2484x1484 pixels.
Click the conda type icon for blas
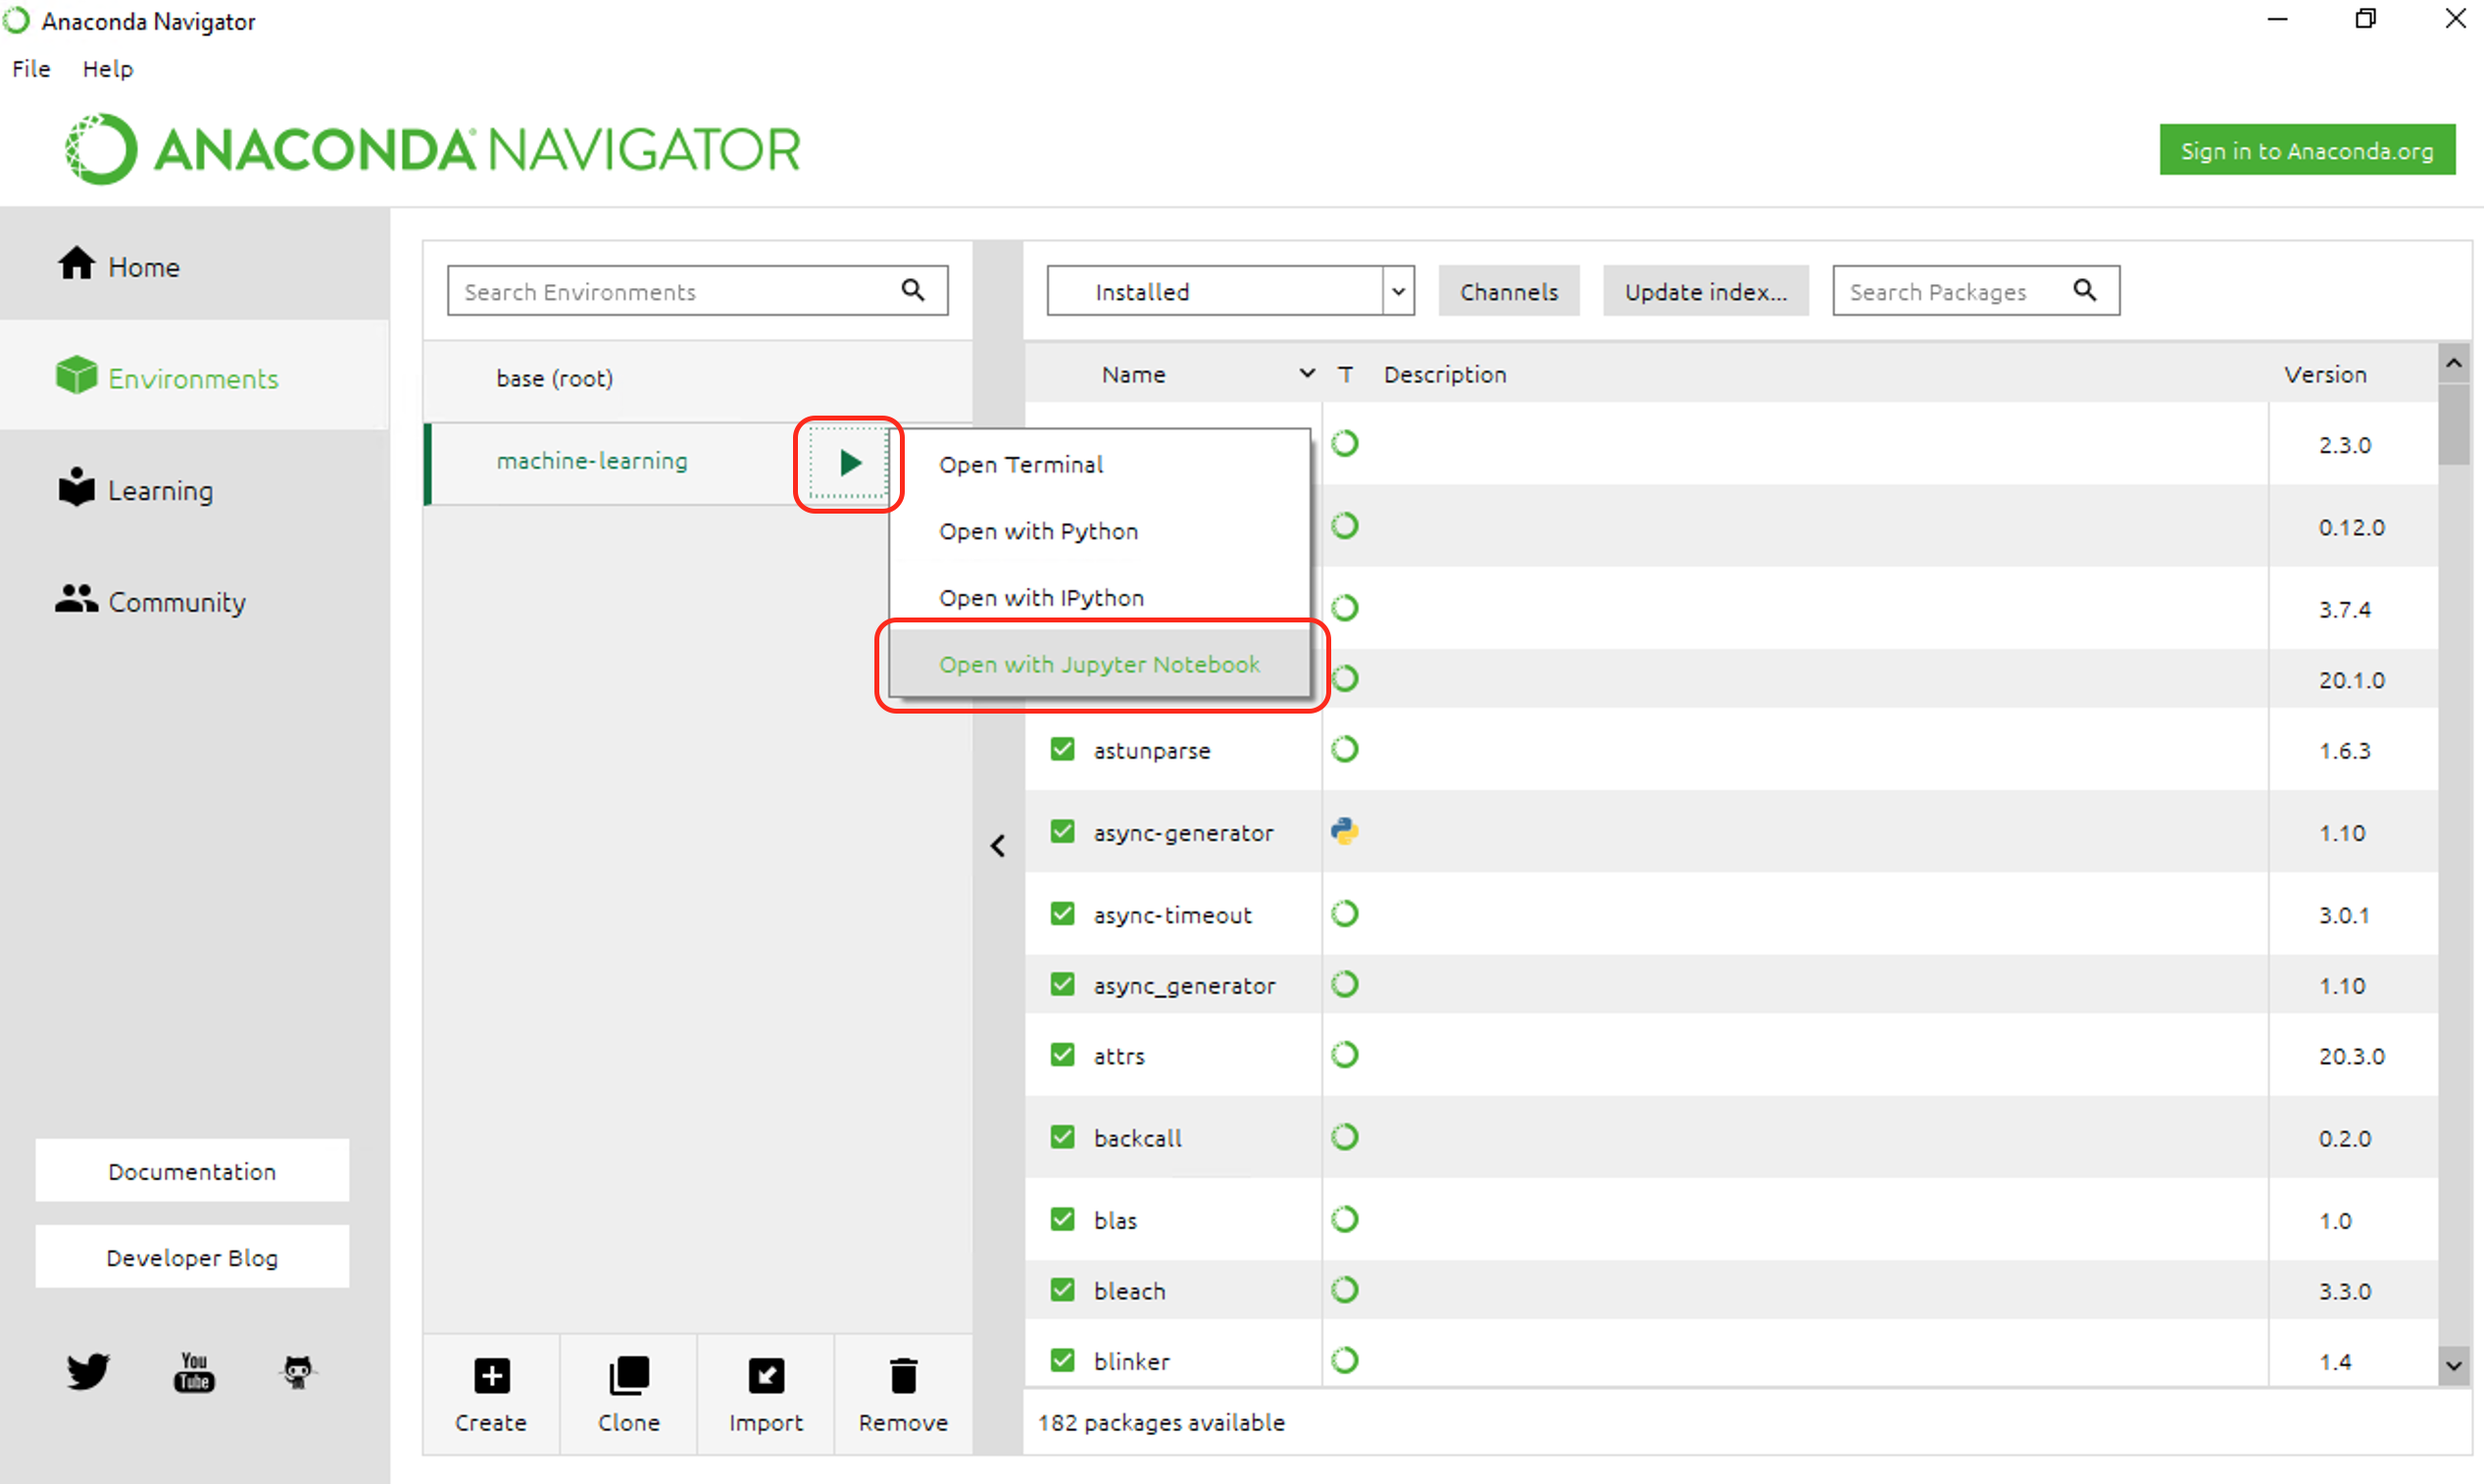tap(1345, 1219)
